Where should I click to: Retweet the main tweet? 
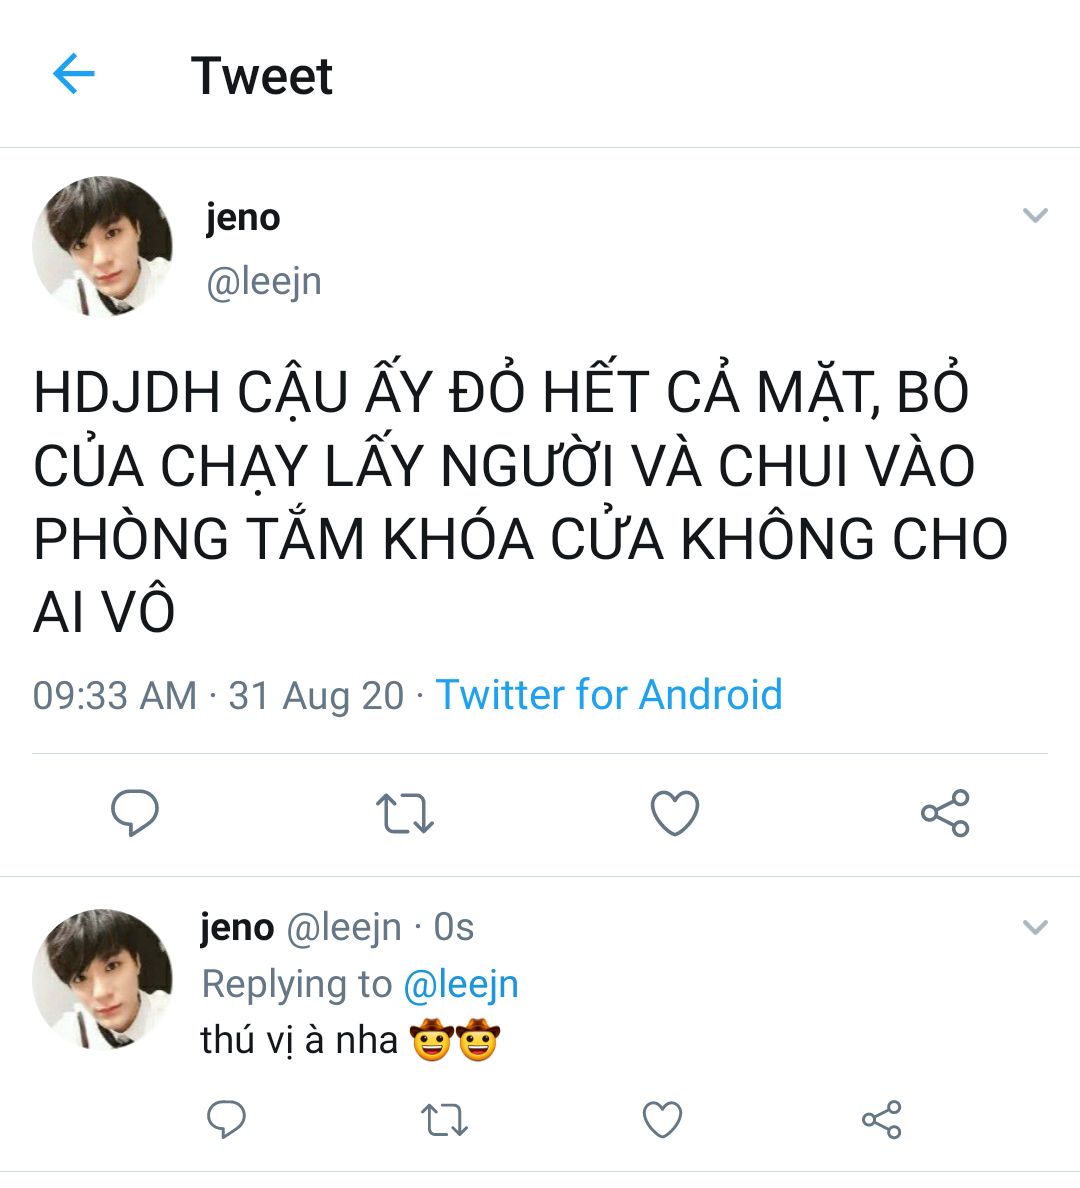(x=405, y=814)
